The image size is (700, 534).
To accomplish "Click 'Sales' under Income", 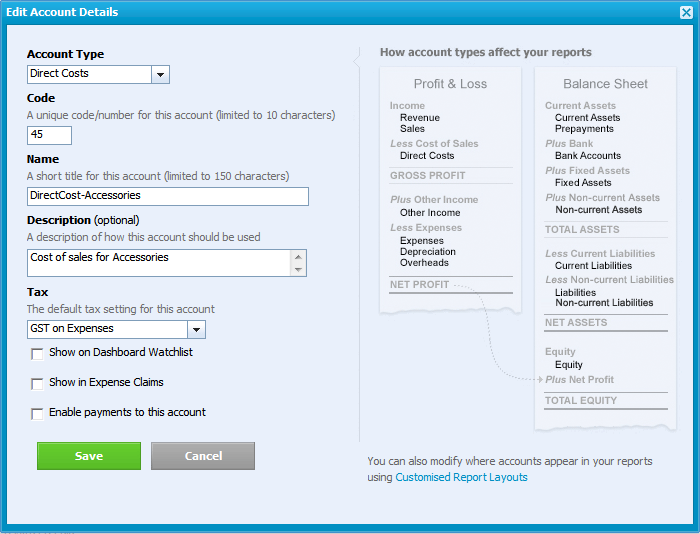I will click(x=412, y=129).
